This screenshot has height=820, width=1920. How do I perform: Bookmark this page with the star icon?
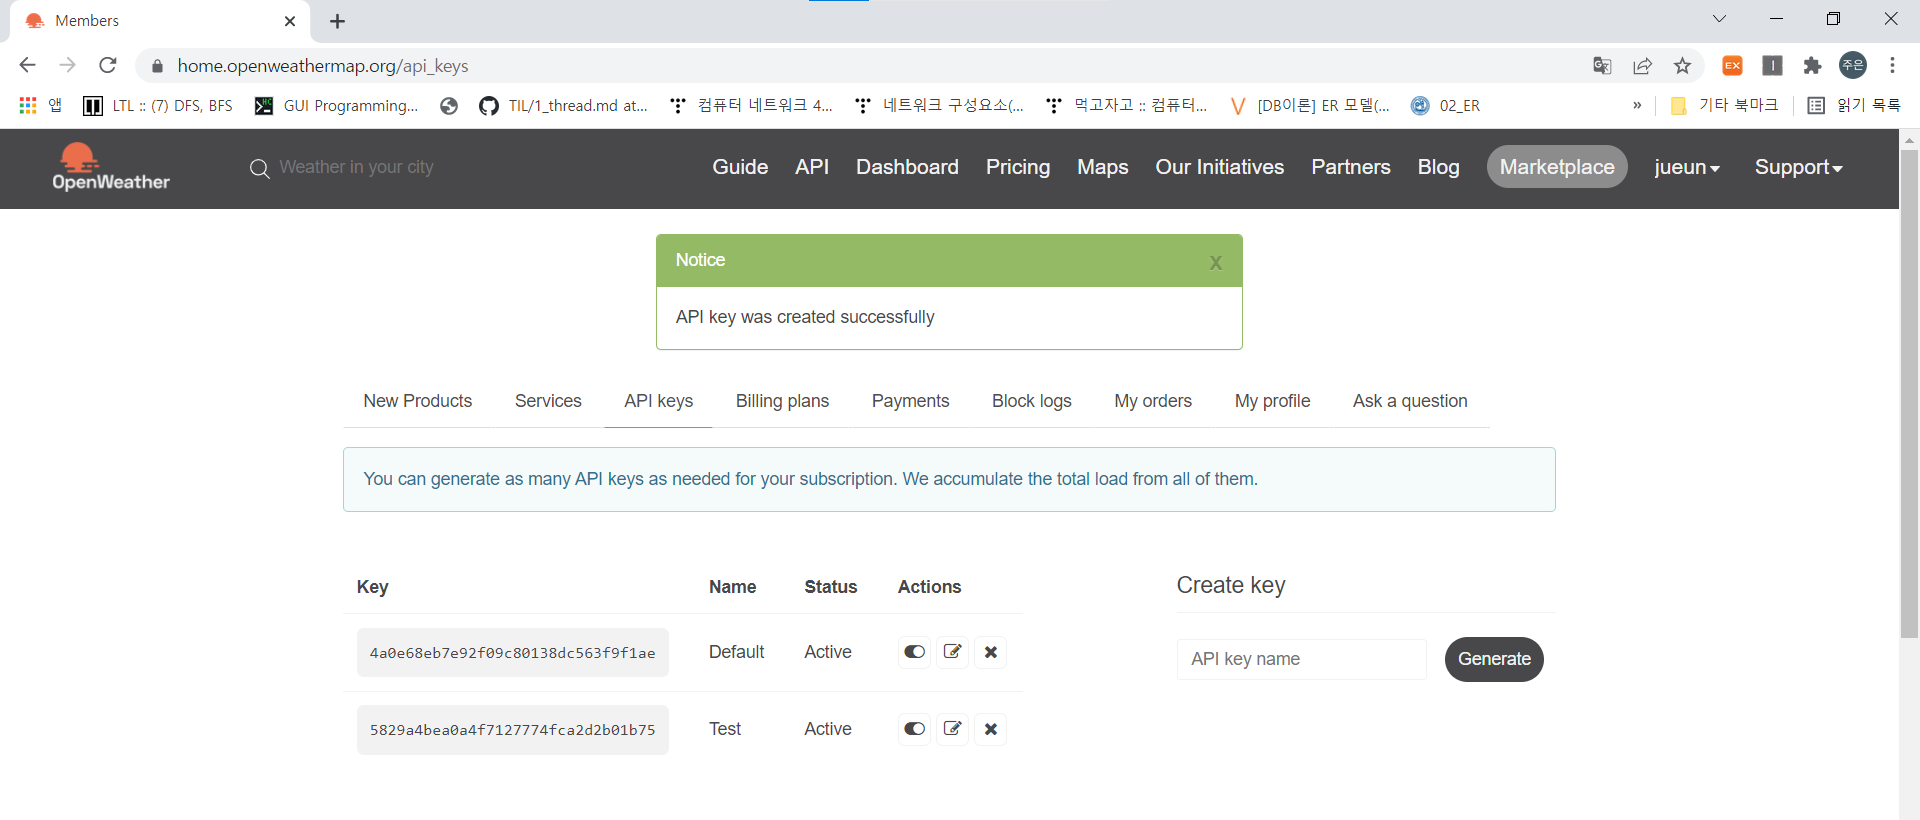click(1682, 66)
